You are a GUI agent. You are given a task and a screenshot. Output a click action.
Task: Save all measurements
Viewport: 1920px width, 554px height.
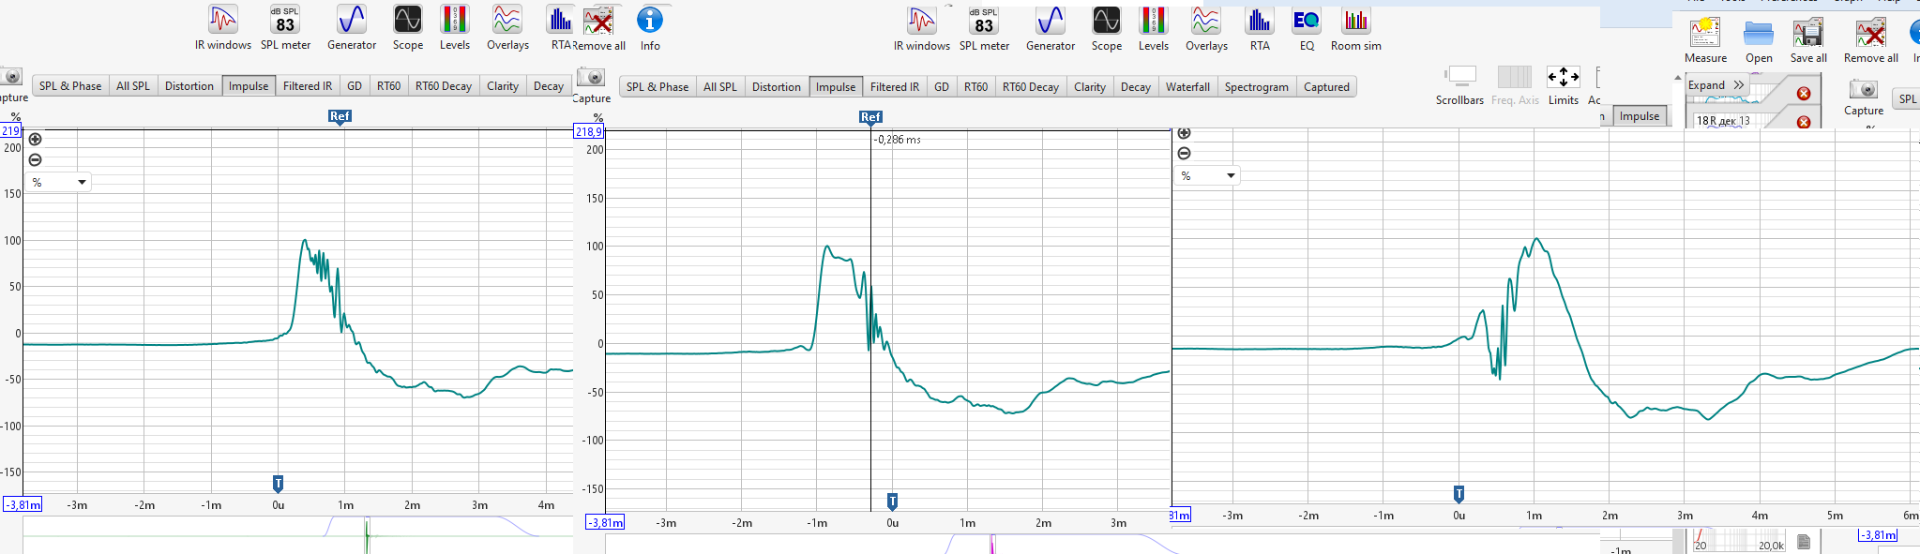point(1808,40)
